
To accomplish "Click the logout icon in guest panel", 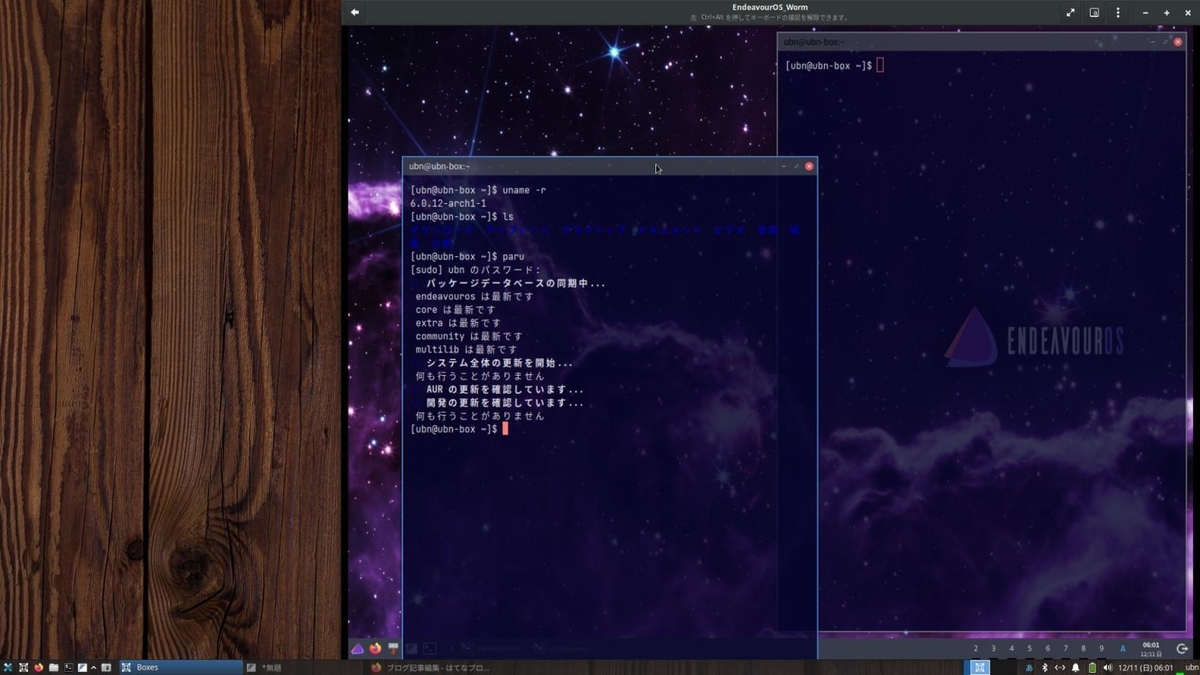I will tap(1182, 648).
